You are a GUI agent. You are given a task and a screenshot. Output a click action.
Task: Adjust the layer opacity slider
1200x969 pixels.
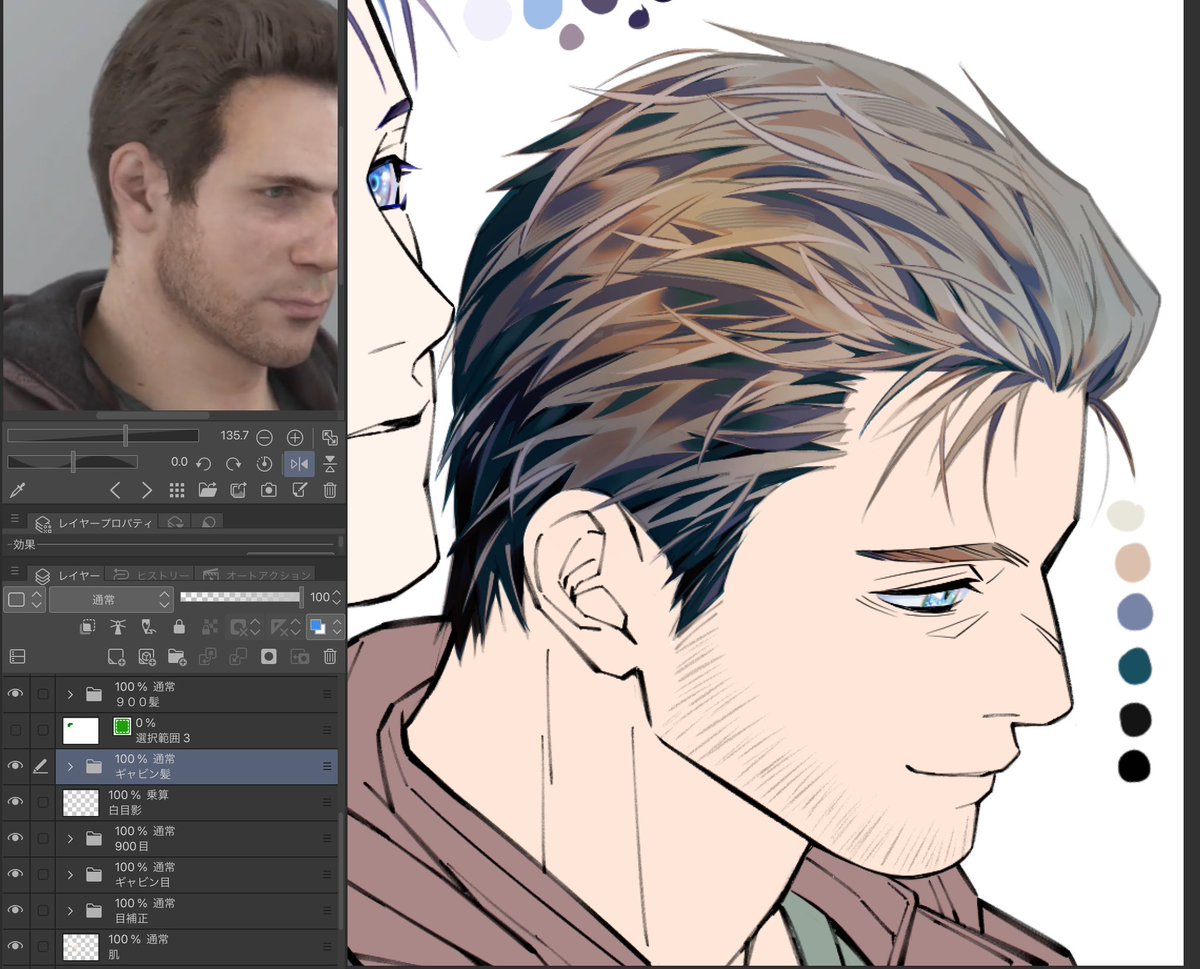click(x=241, y=597)
